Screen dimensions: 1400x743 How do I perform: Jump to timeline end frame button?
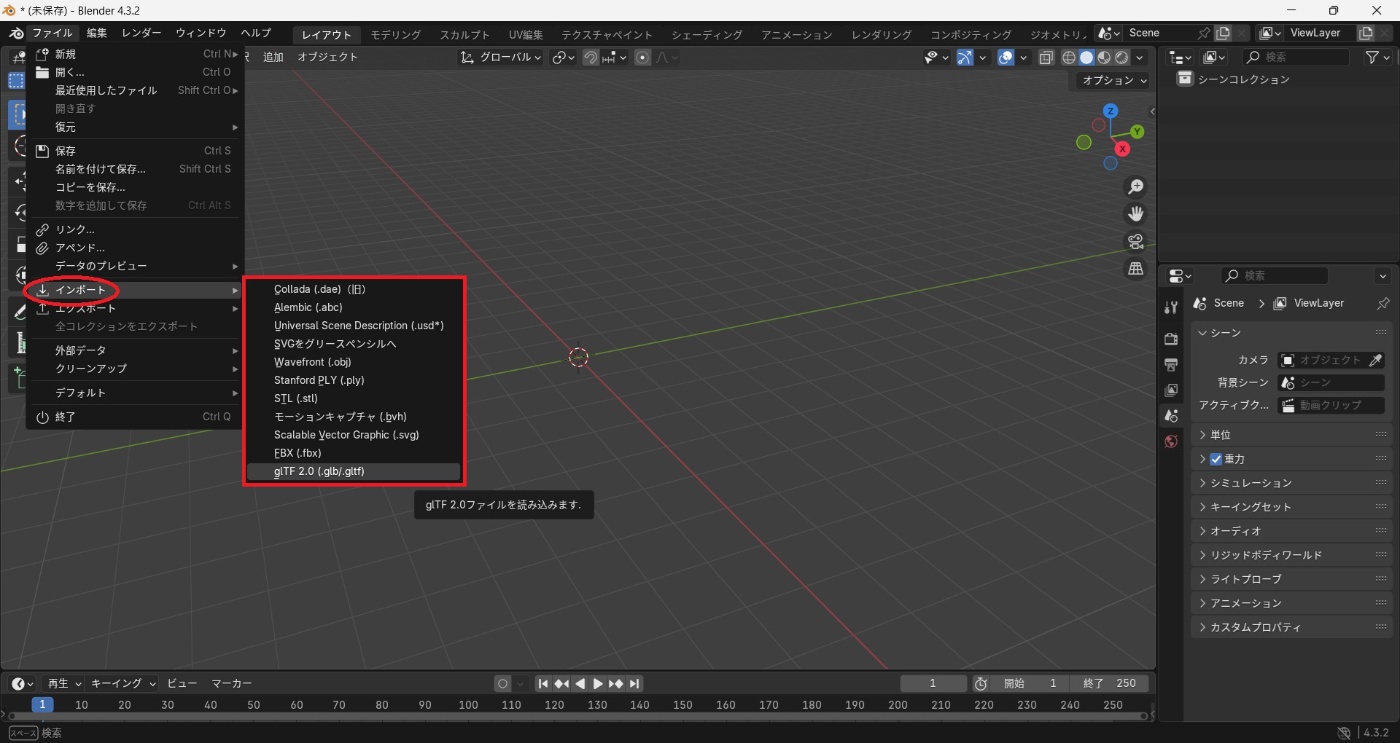tap(635, 683)
